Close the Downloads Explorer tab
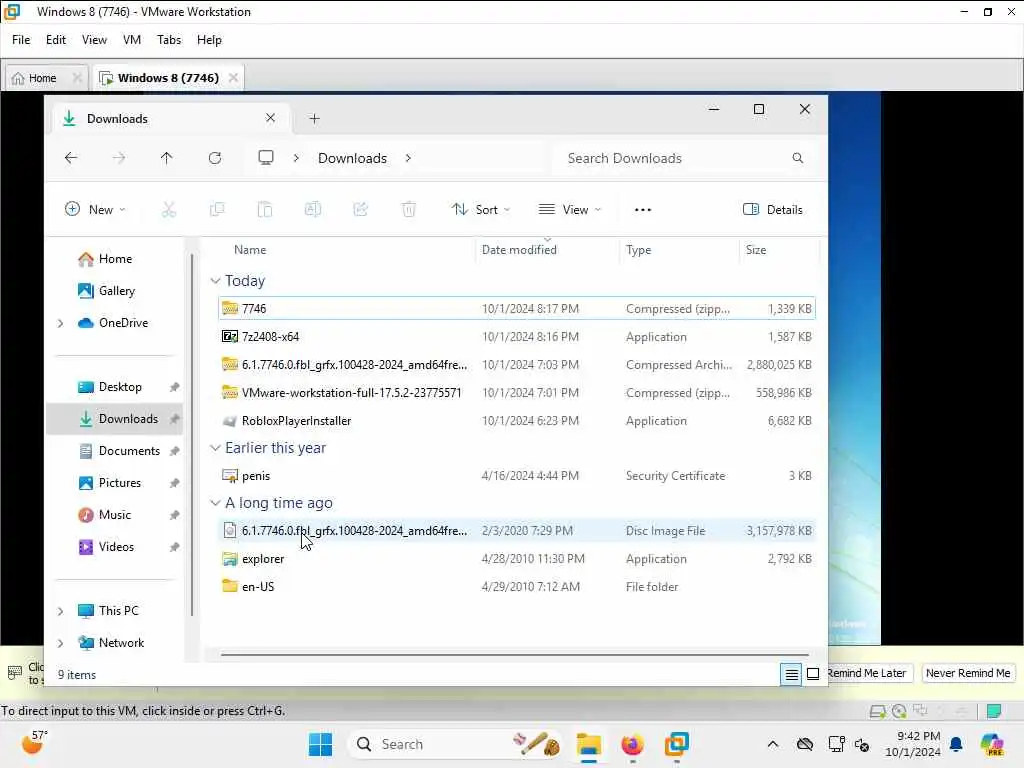 (x=270, y=118)
